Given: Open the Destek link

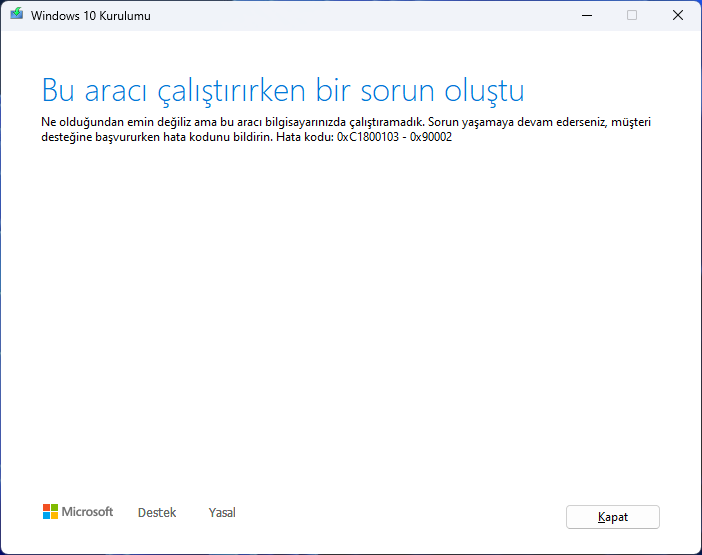Looking at the screenshot, I should [157, 512].
